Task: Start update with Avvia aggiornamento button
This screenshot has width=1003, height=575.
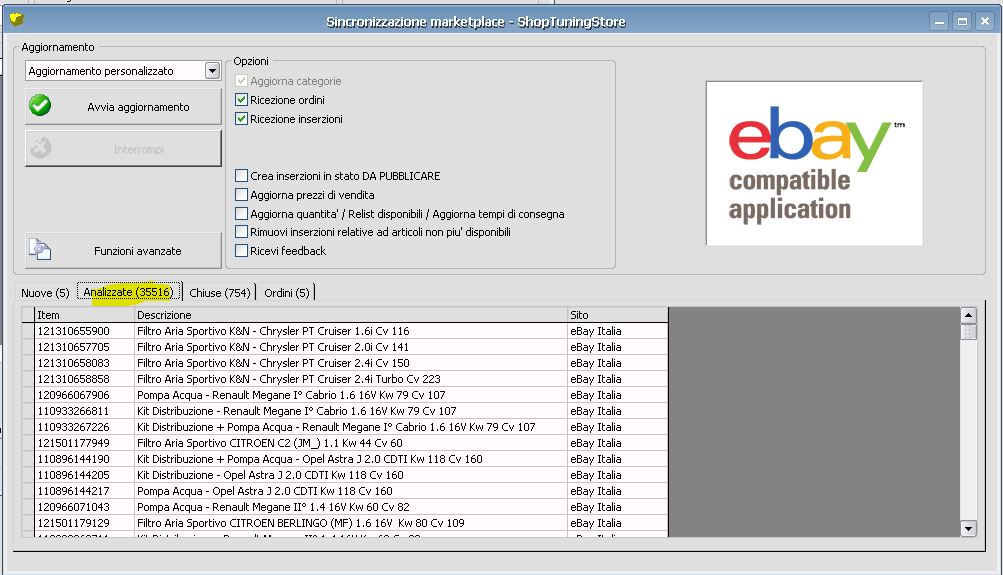Action: pos(123,106)
